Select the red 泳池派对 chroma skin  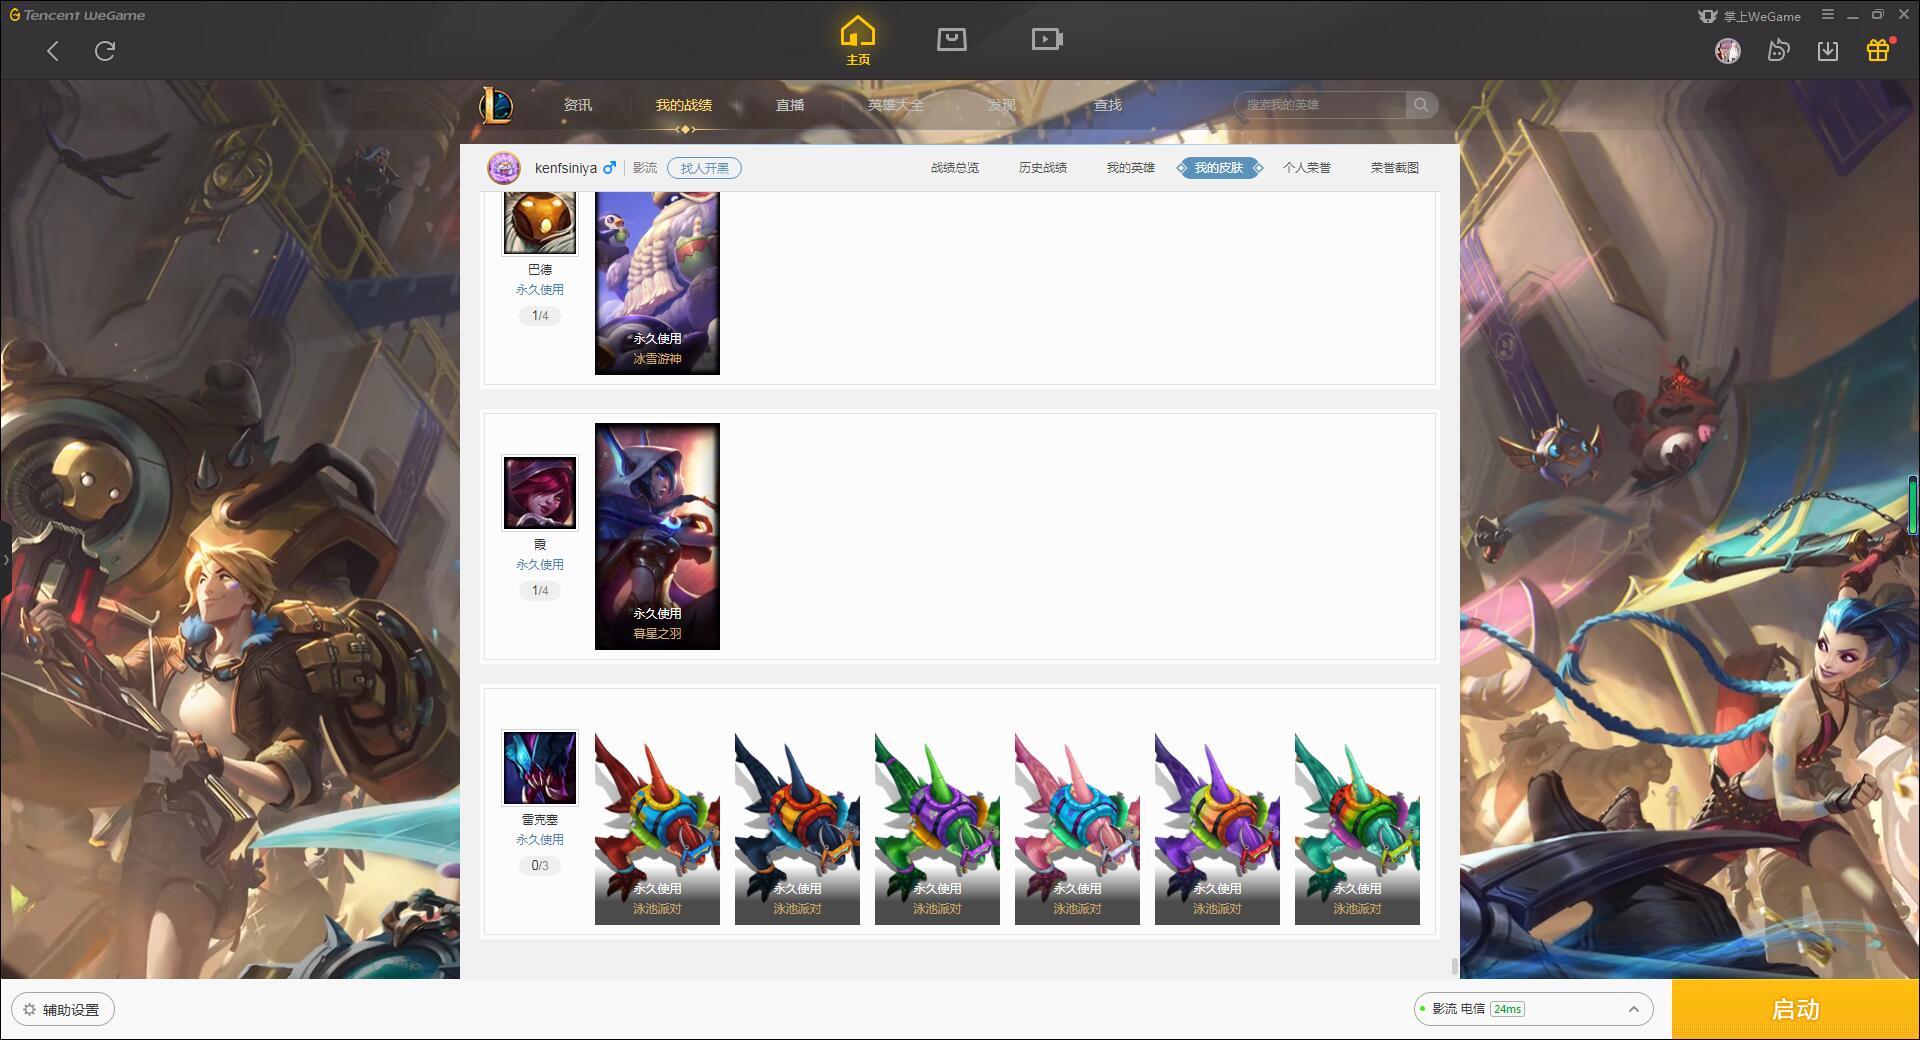click(657, 829)
